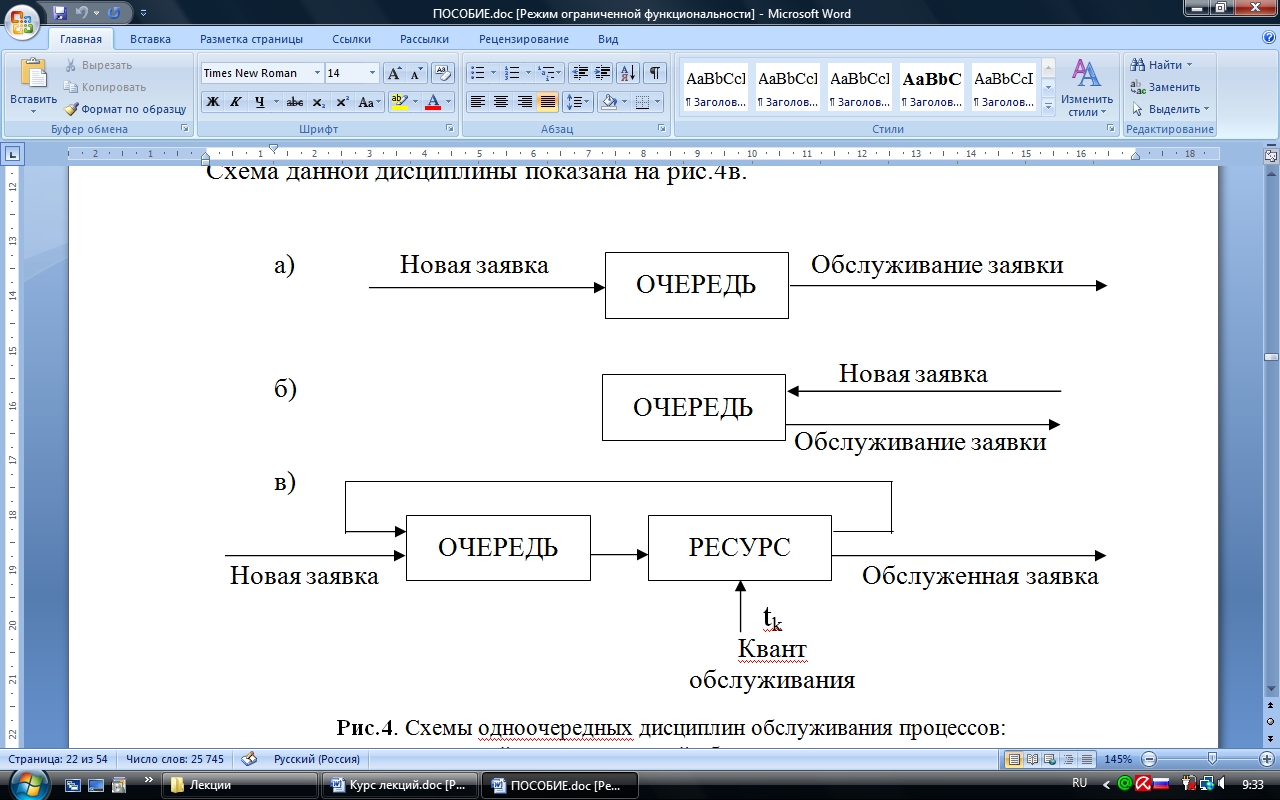The image size is (1280, 800).
Task: Expand the styles gallery more arrow
Action: tap(1048, 105)
